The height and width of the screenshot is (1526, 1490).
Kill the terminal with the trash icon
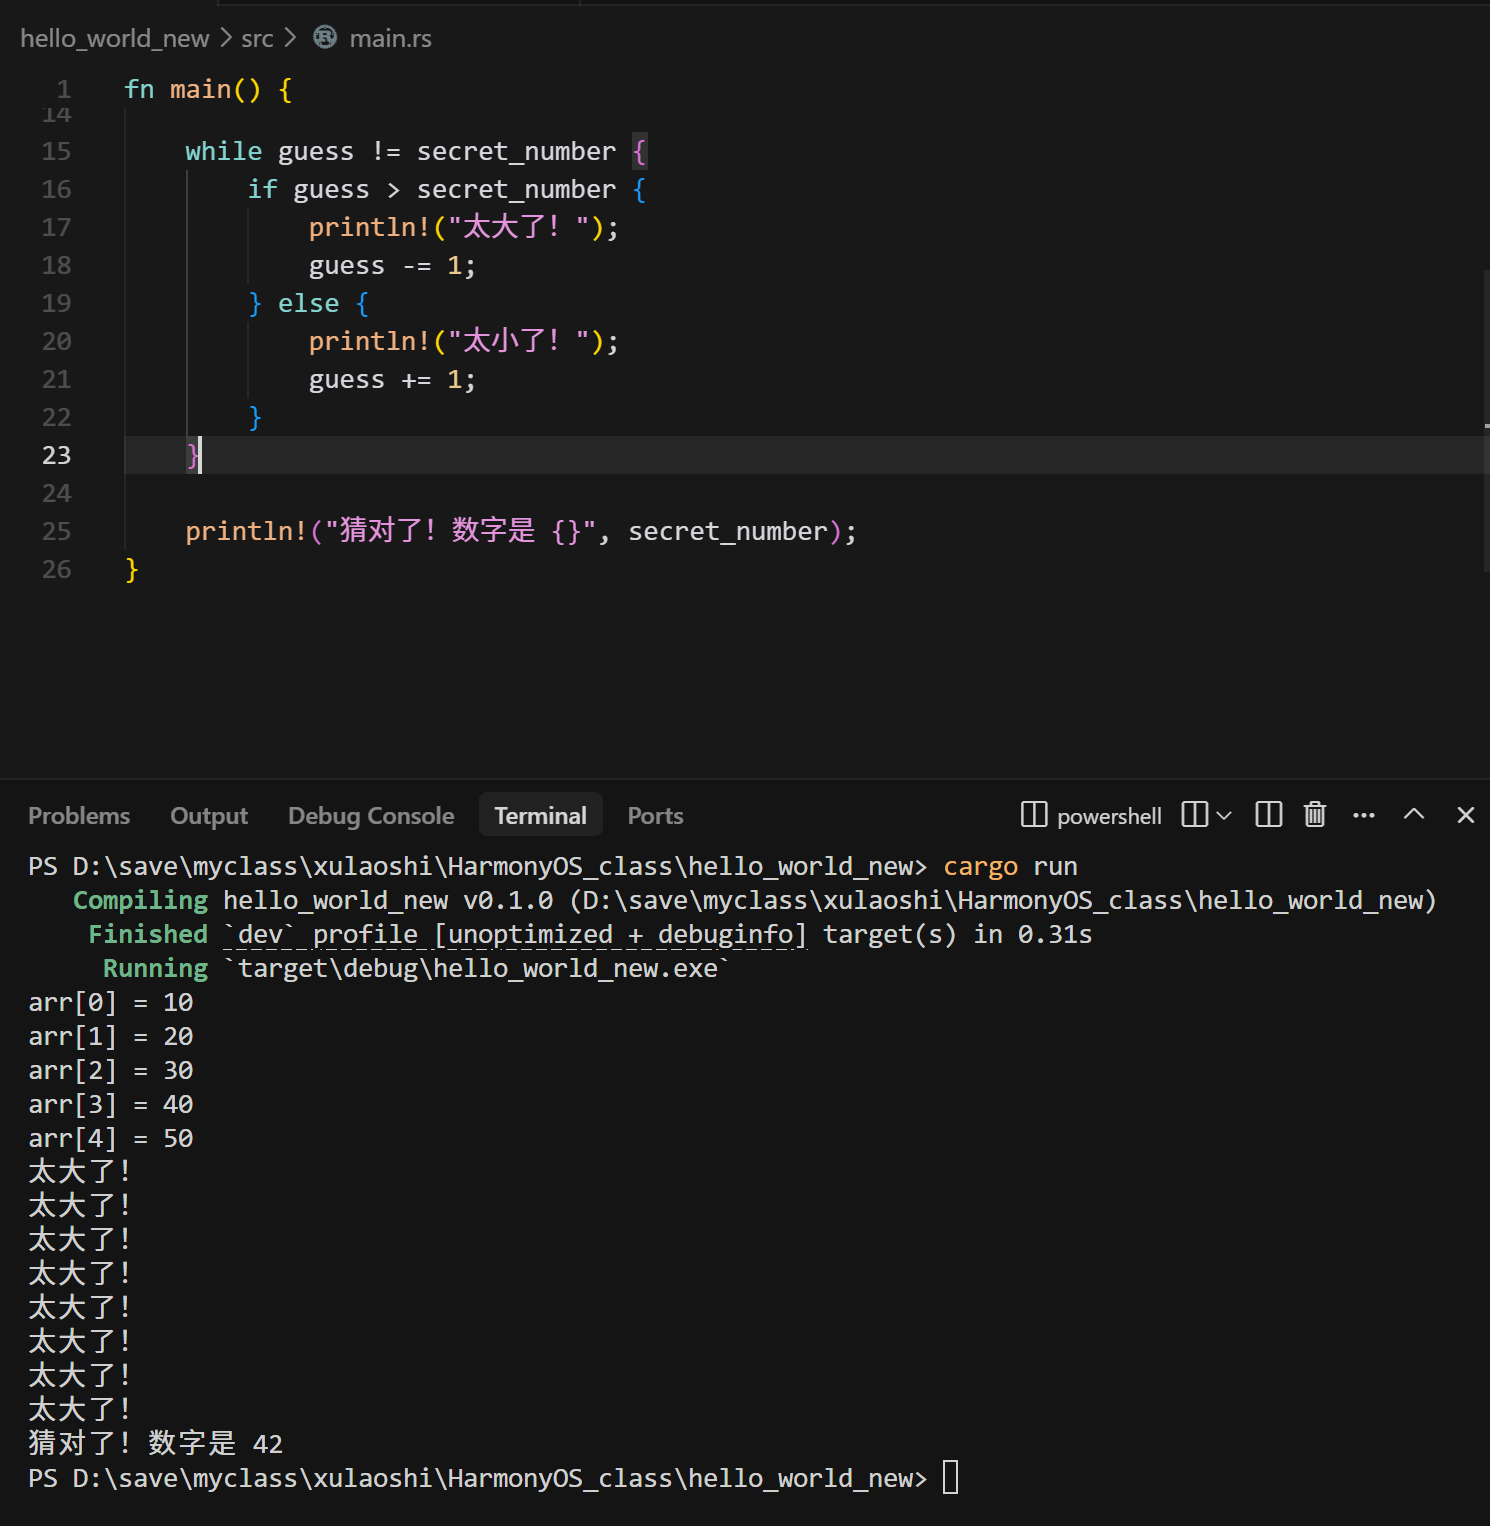coord(1315,815)
